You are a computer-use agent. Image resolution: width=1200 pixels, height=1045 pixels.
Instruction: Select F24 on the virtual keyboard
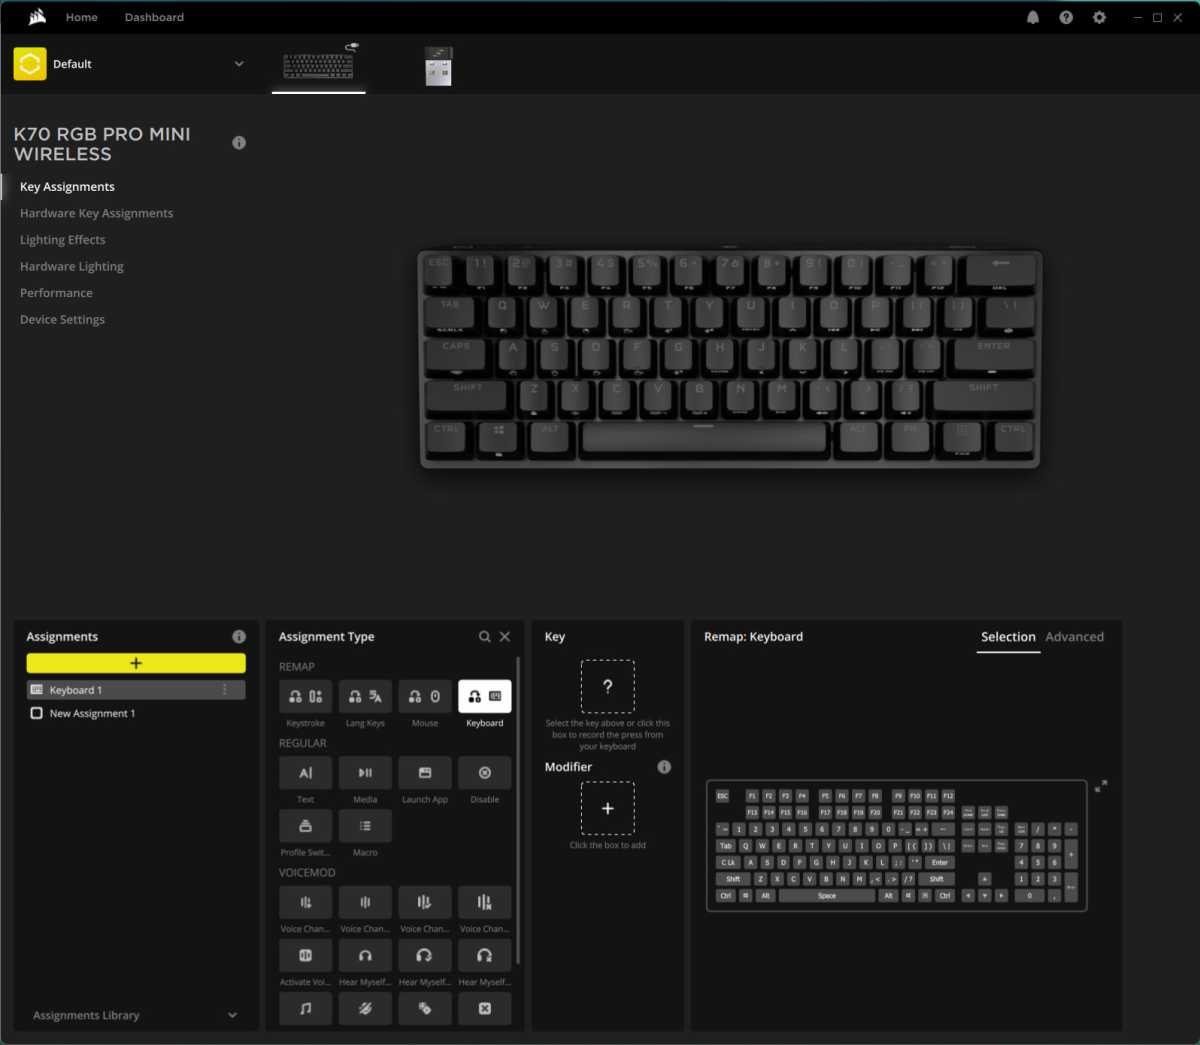pyautogui.click(x=948, y=813)
